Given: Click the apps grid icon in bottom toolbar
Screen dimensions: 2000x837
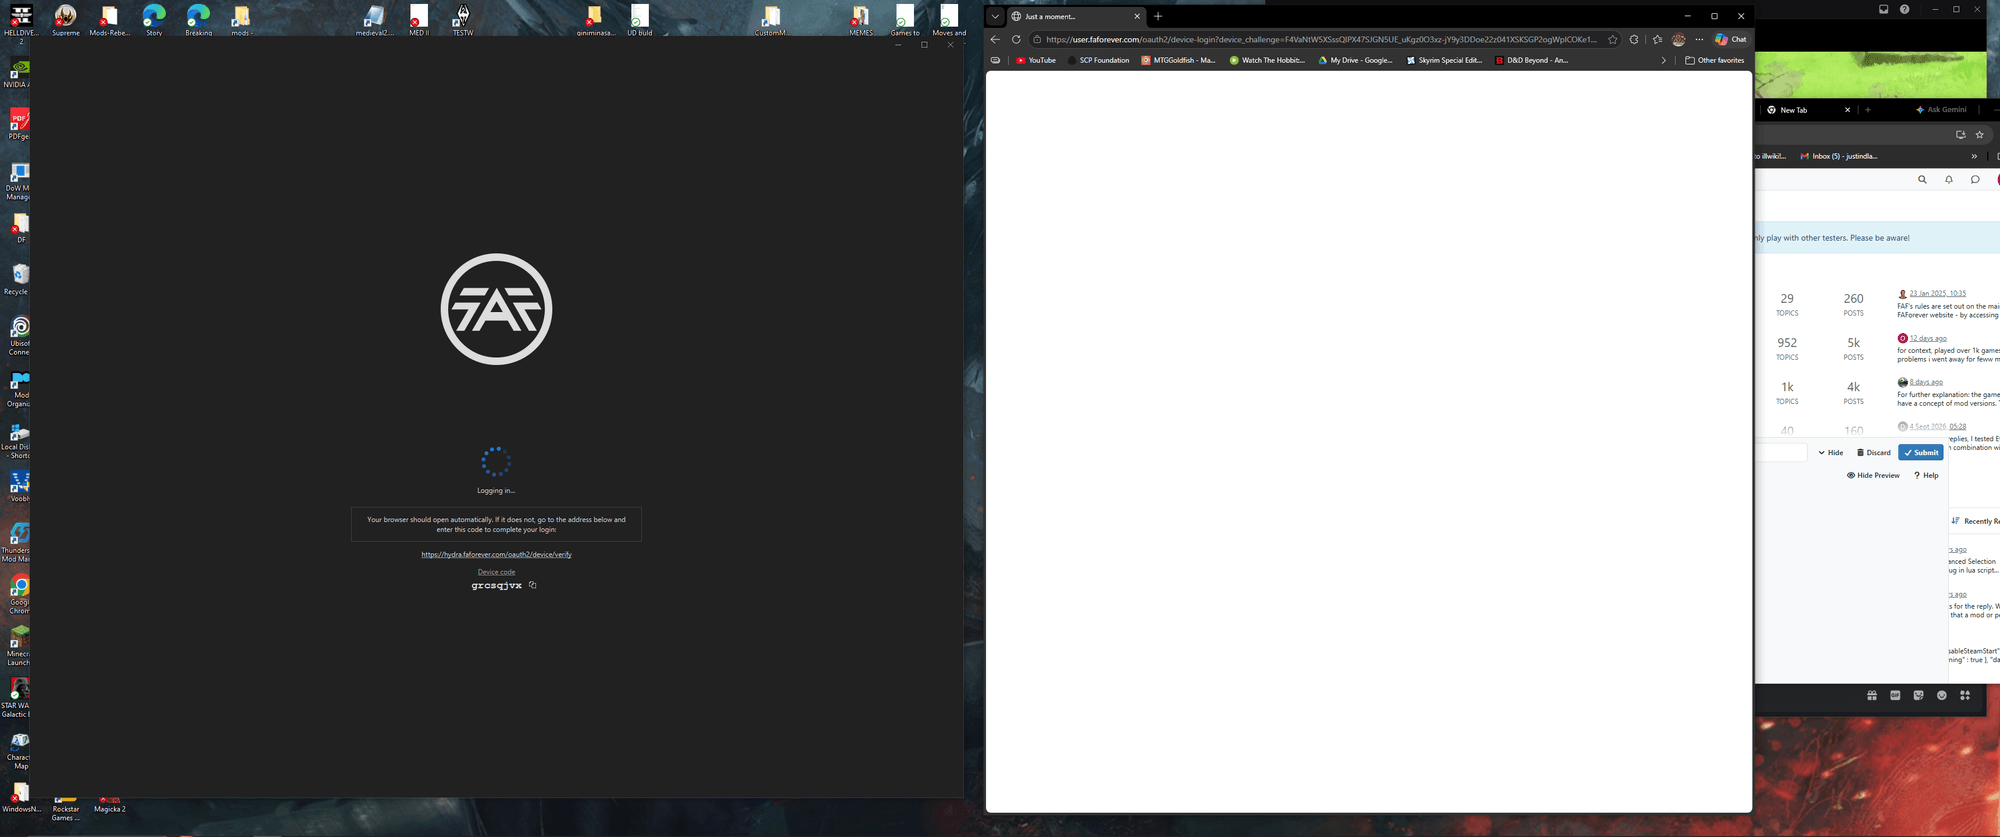Looking at the screenshot, I should [x=1965, y=696].
